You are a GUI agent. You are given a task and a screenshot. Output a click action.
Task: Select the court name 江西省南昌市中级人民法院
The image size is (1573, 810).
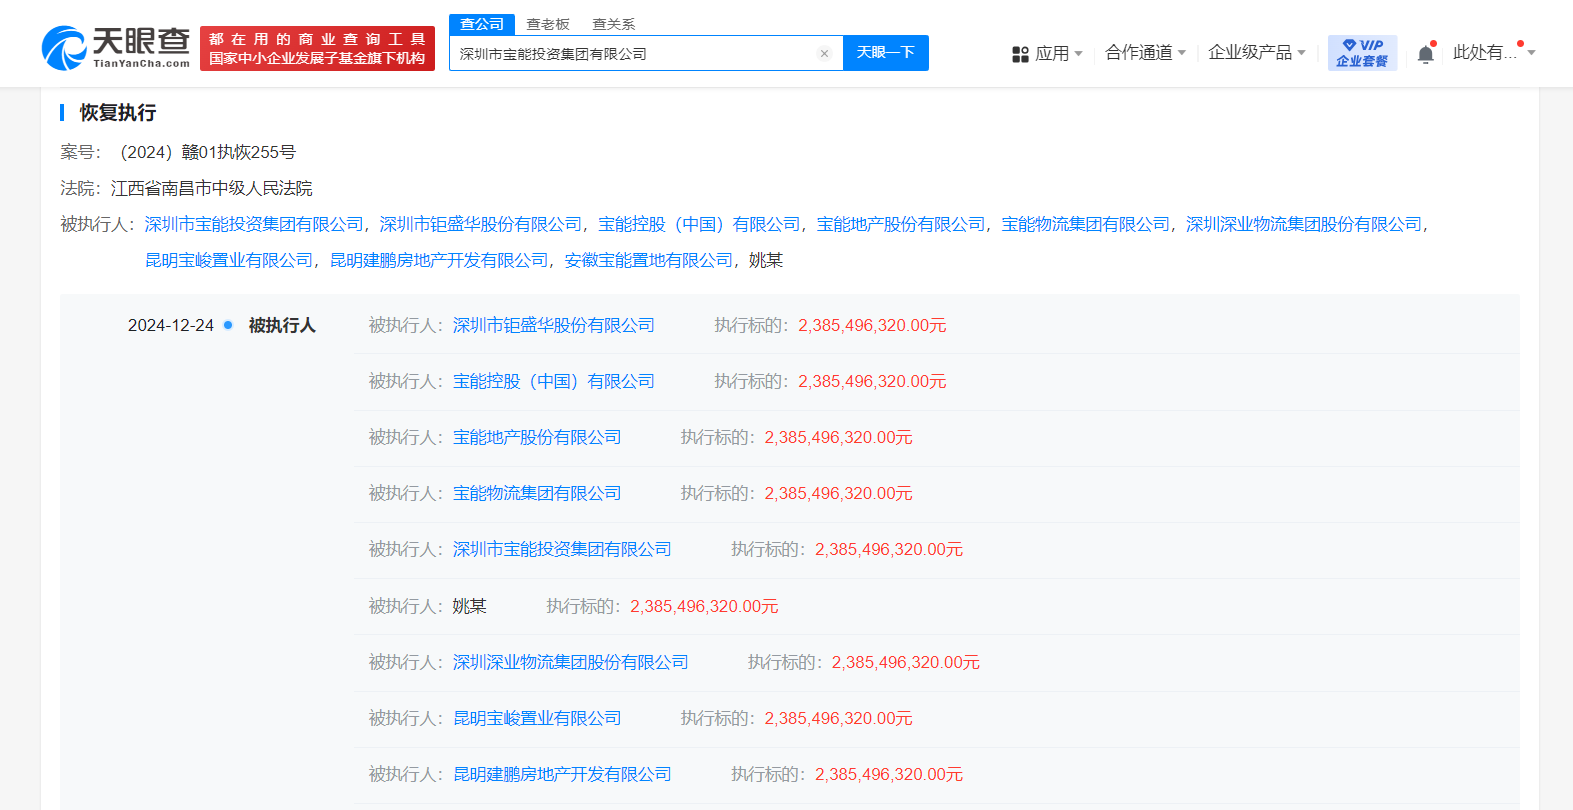[212, 188]
